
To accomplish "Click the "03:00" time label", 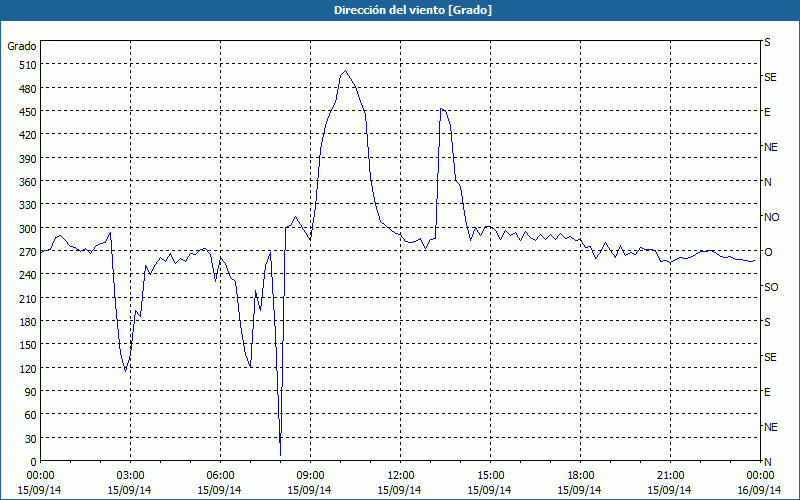I will (x=130, y=476).
